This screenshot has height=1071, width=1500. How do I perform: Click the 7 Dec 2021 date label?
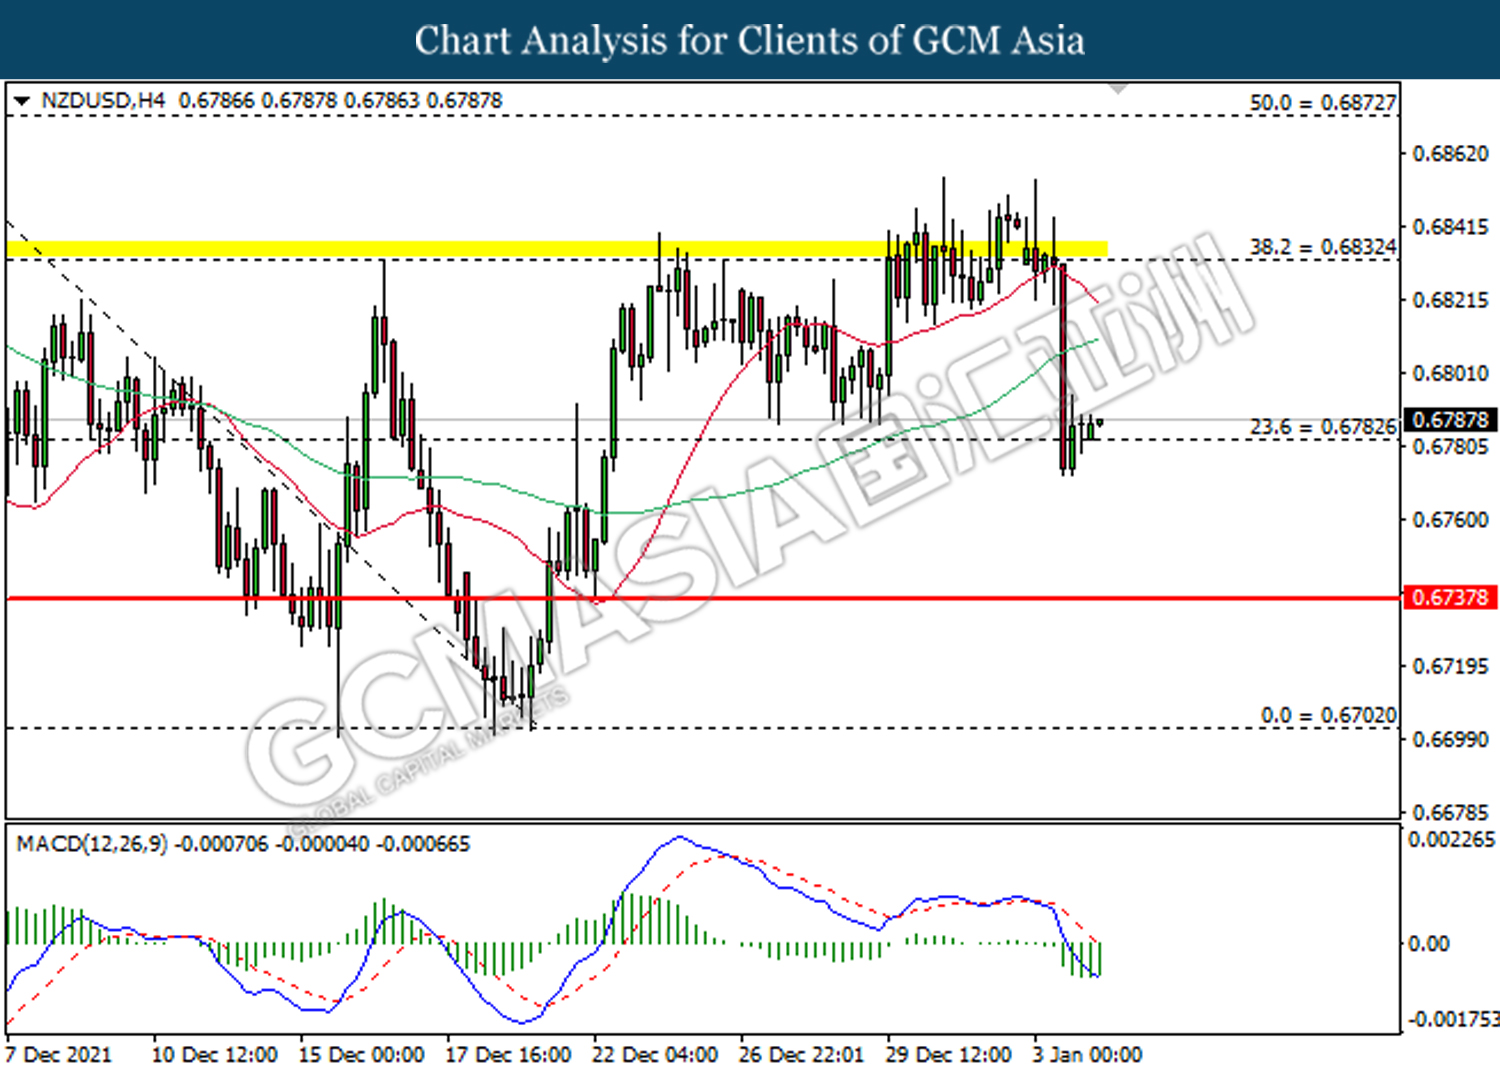pyautogui.click(x=59, y=1055)
